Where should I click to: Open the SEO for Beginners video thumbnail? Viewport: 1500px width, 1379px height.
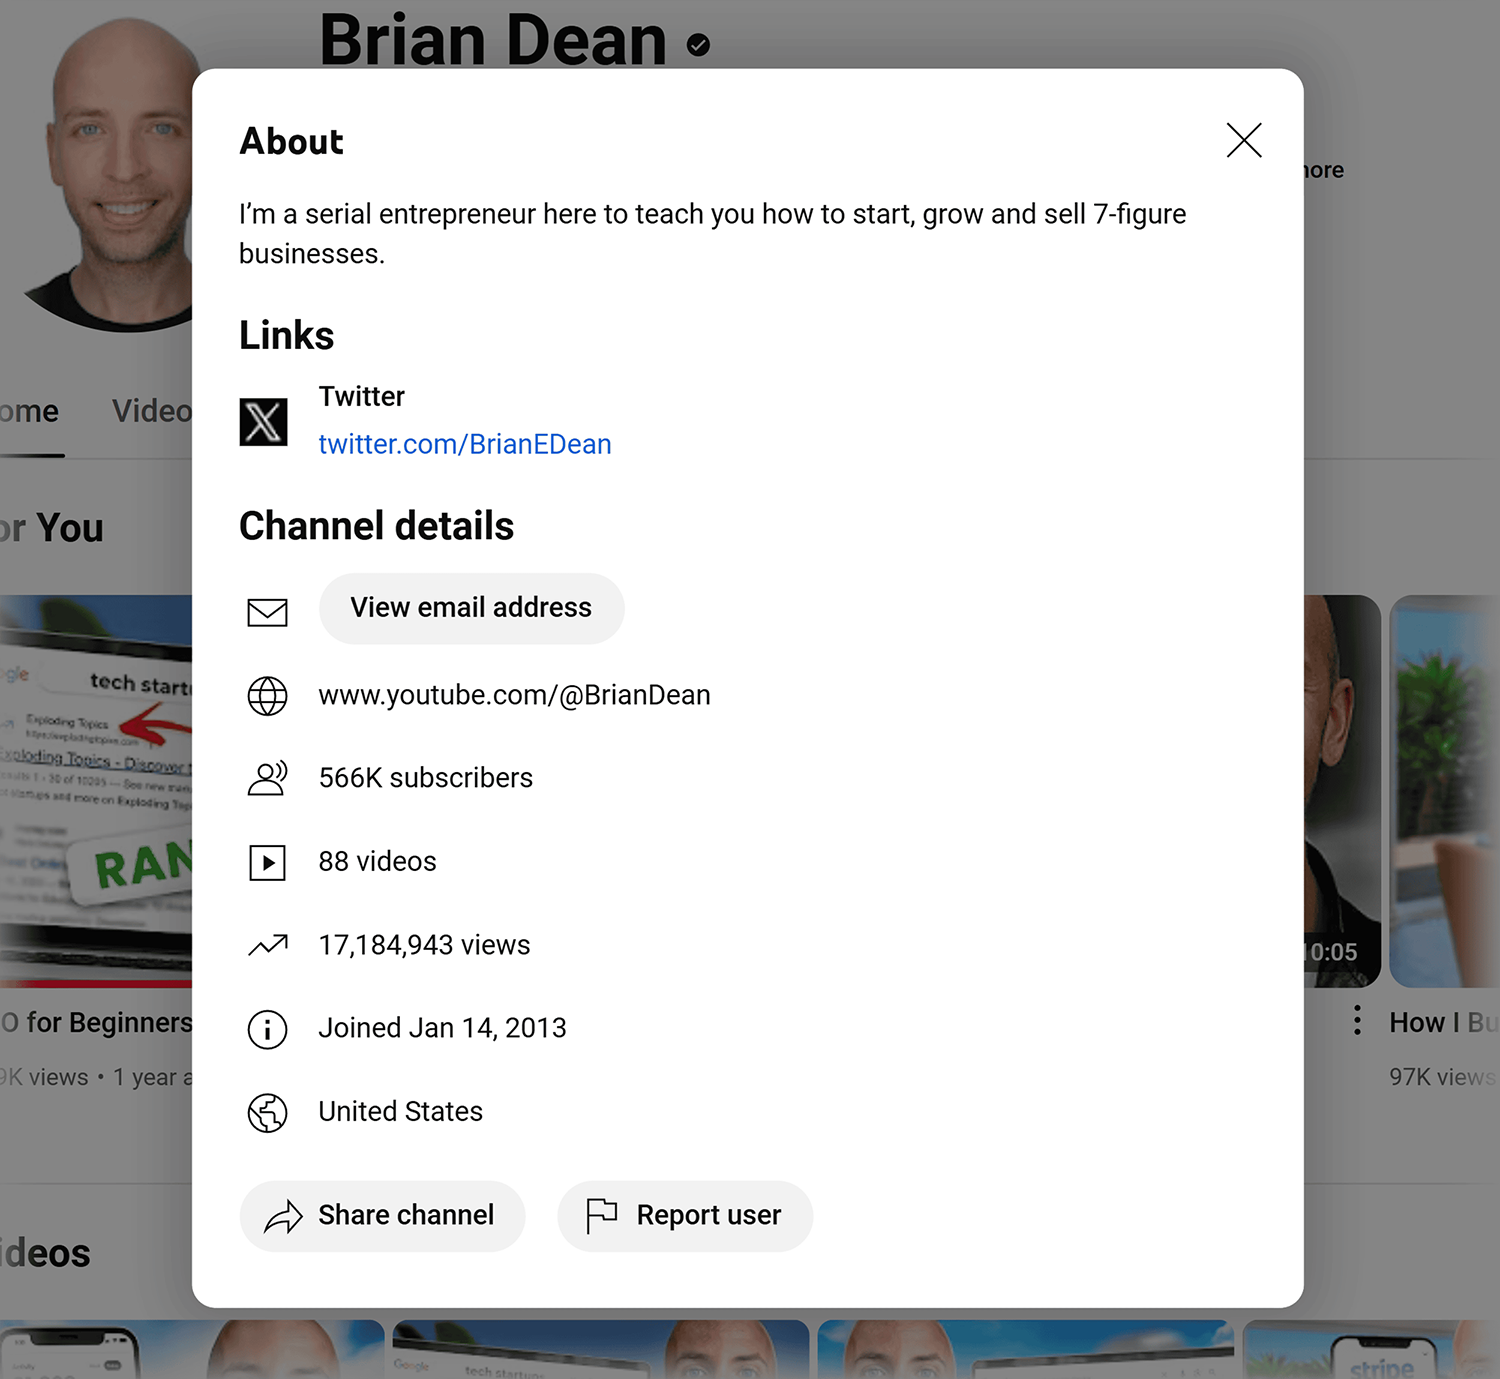pos(96,791)
